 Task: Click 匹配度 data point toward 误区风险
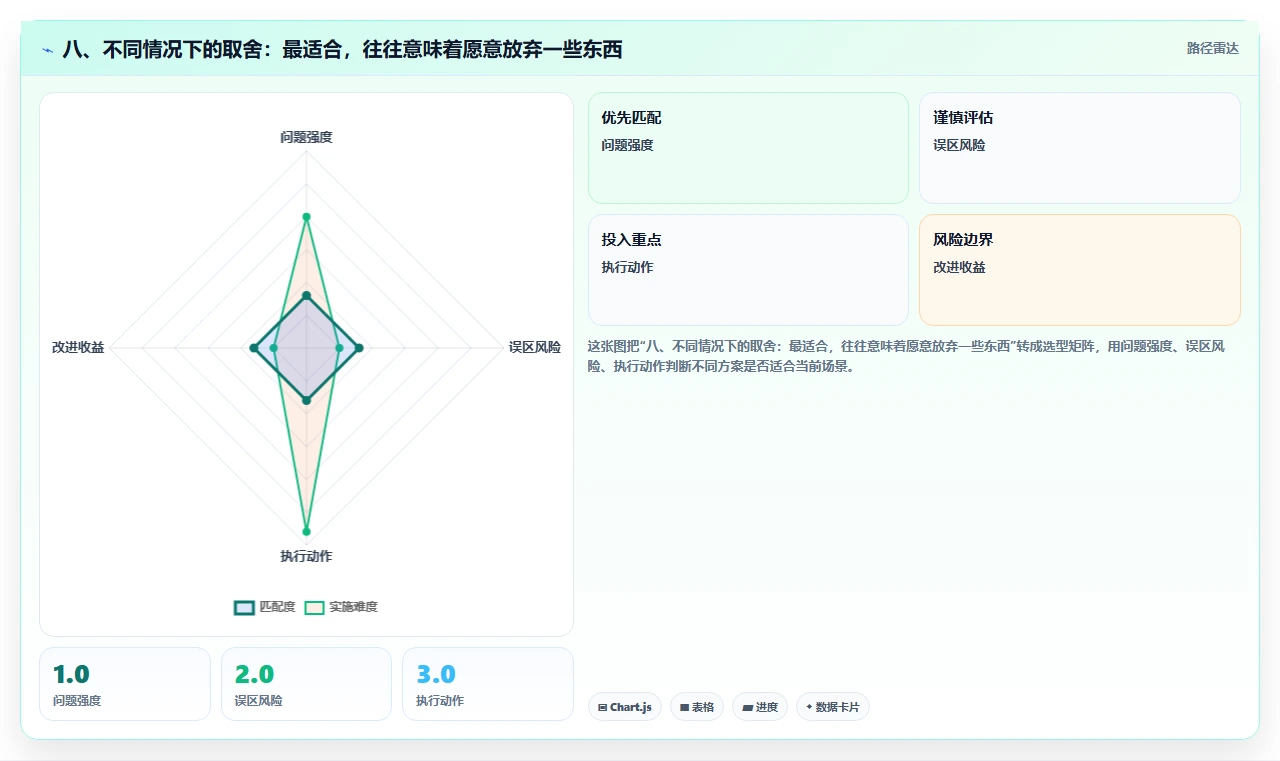tap(359, 348)
